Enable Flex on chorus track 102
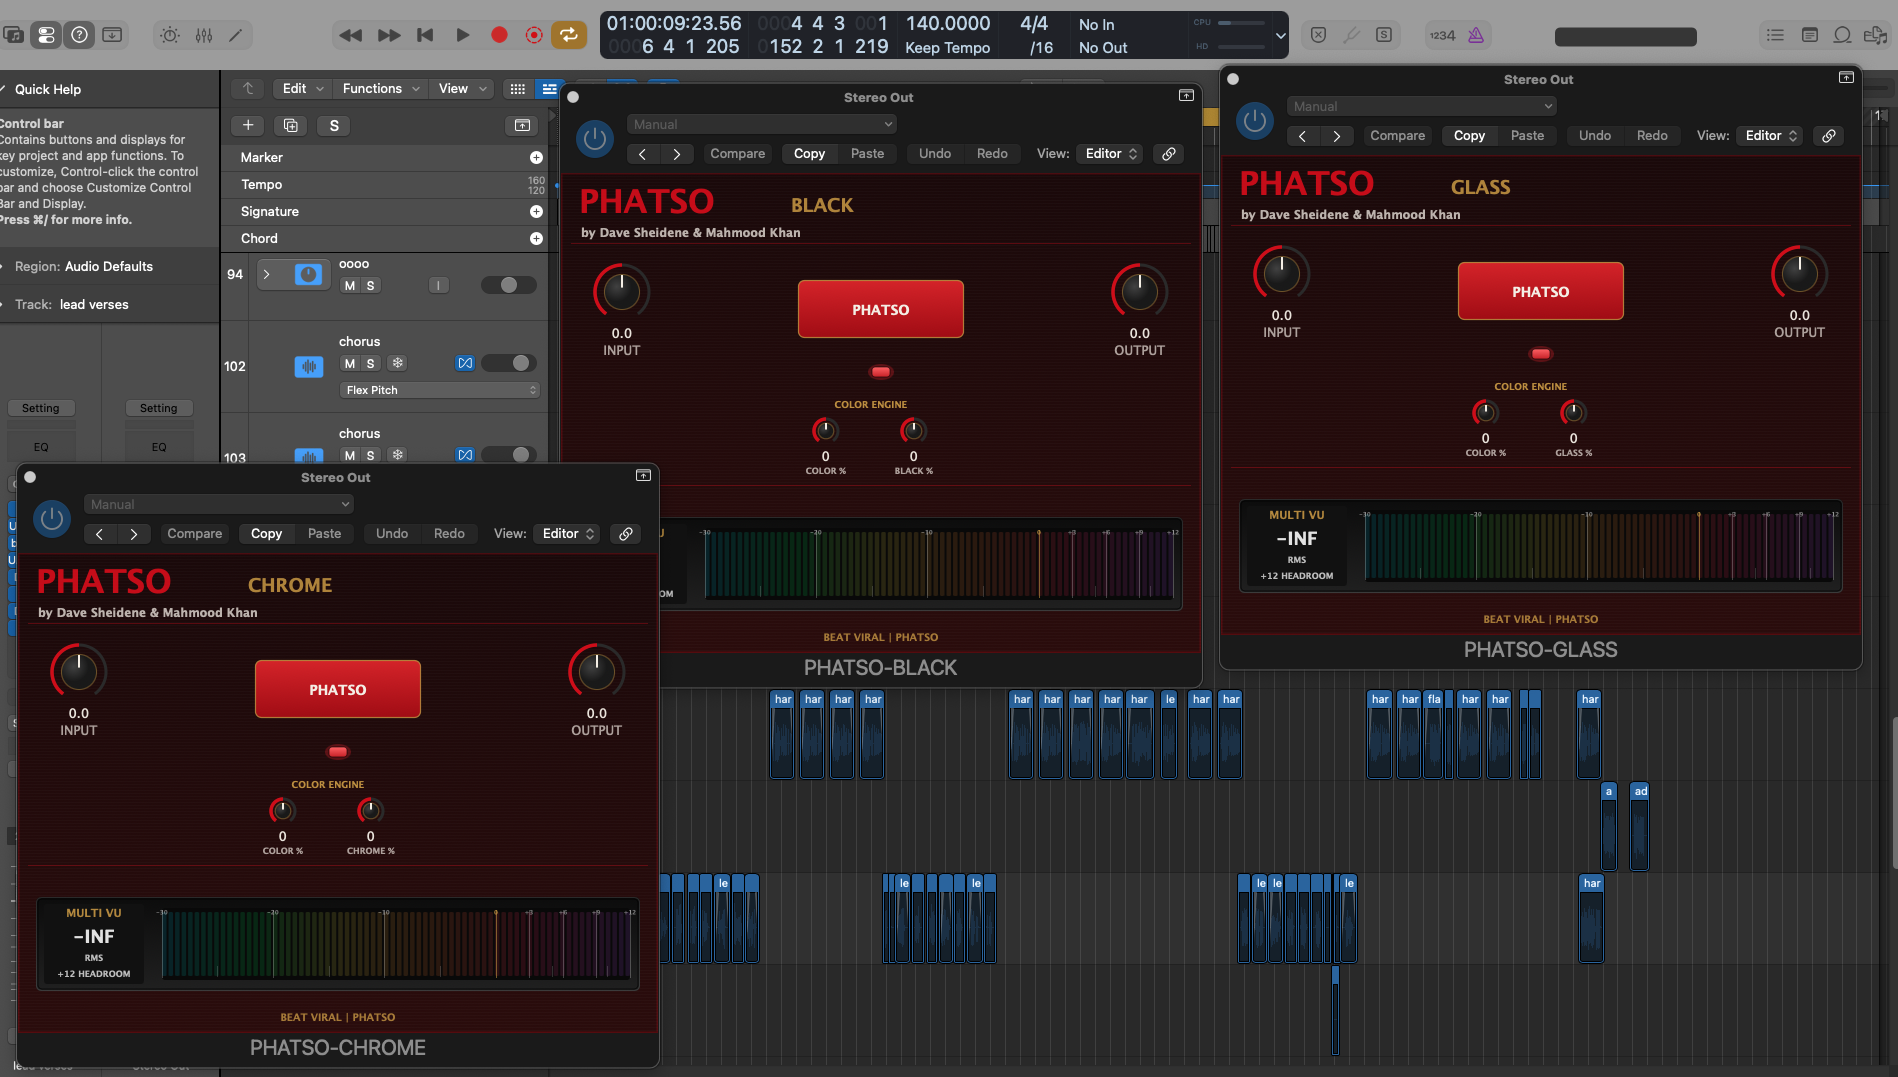 point(465,363)
